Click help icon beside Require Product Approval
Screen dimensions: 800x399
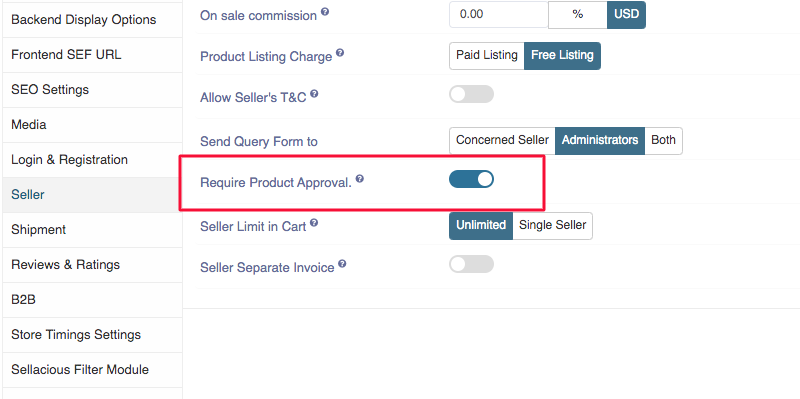pos(360,179)
